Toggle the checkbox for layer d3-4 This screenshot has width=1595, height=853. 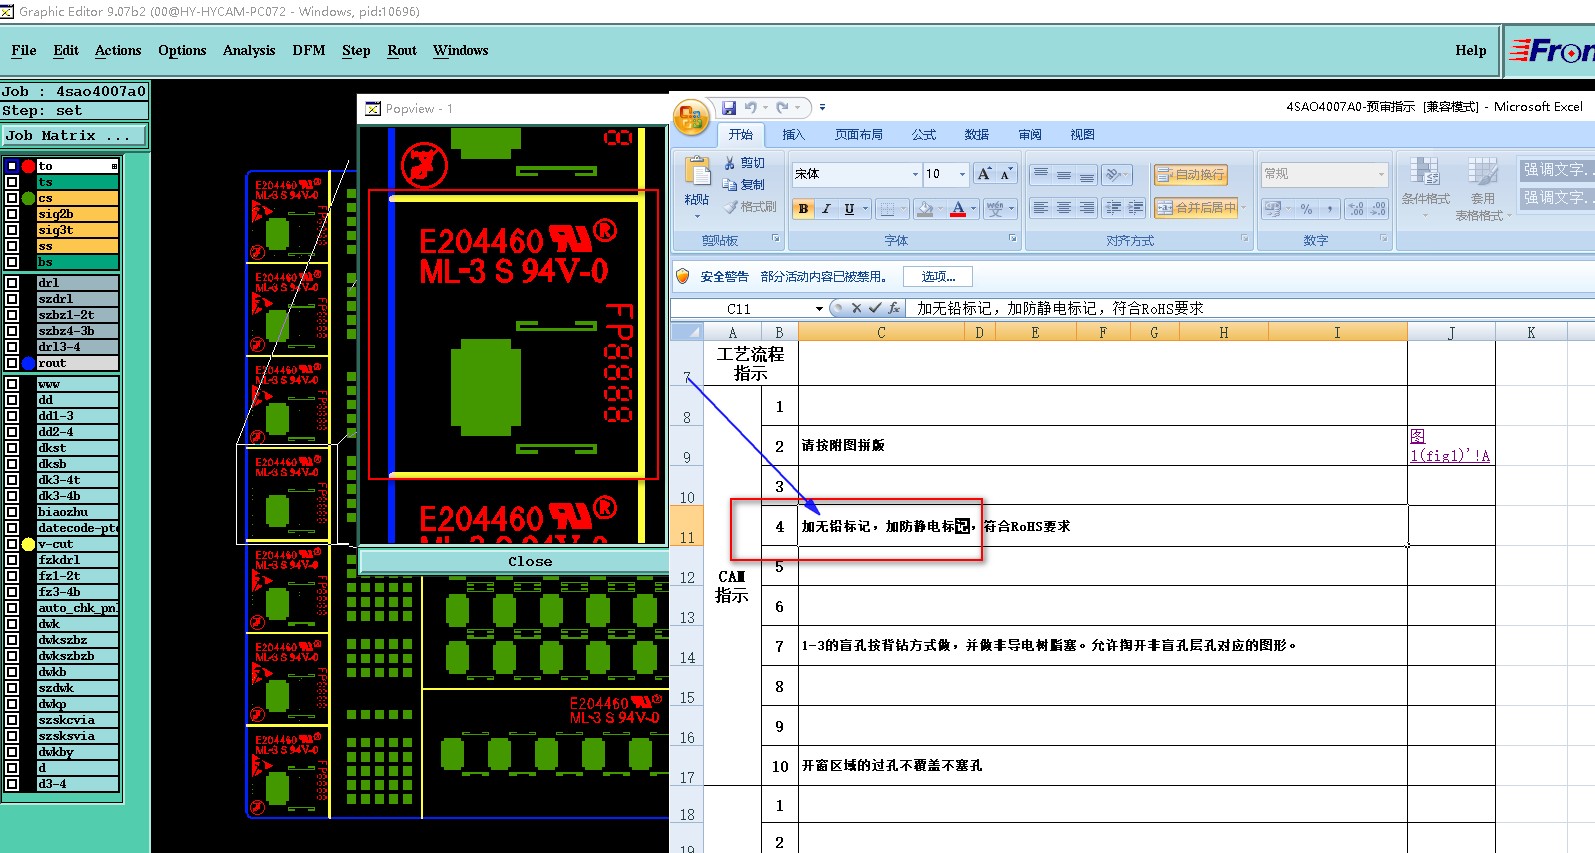point(12,784)
